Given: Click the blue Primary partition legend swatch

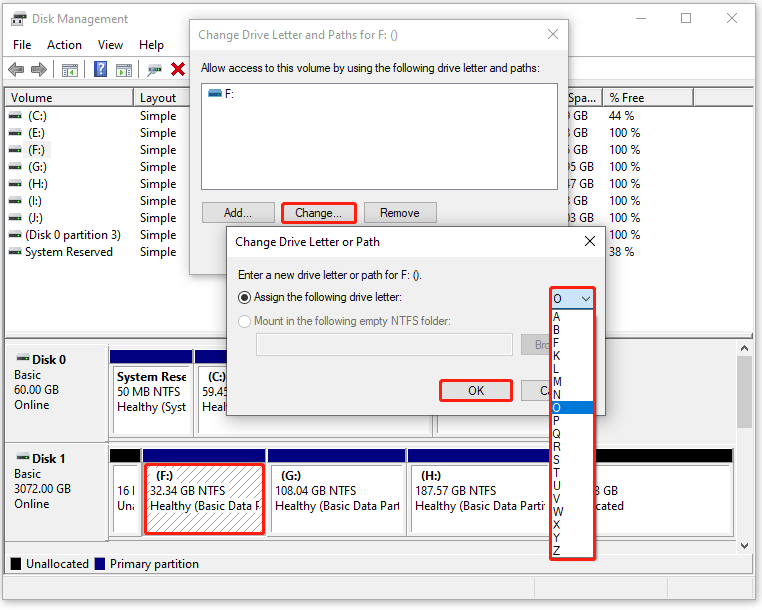Looking at the screenshot, I should [x=100, y=564].
